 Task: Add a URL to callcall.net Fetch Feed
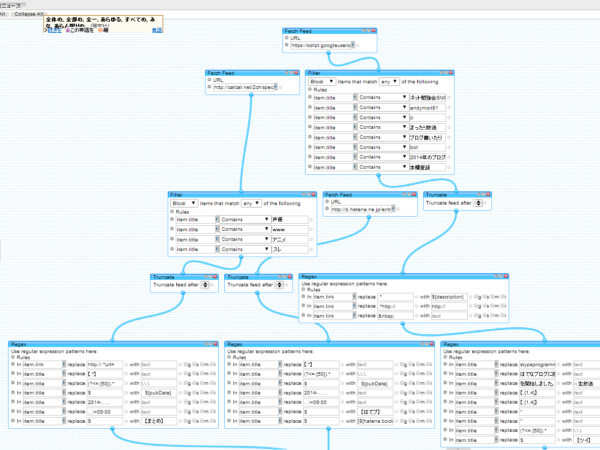[210, 80]
